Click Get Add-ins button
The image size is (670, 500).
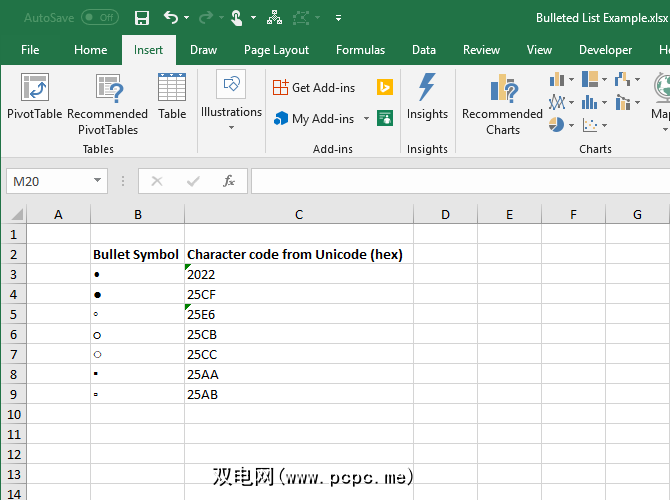click(x=313, y=88)
